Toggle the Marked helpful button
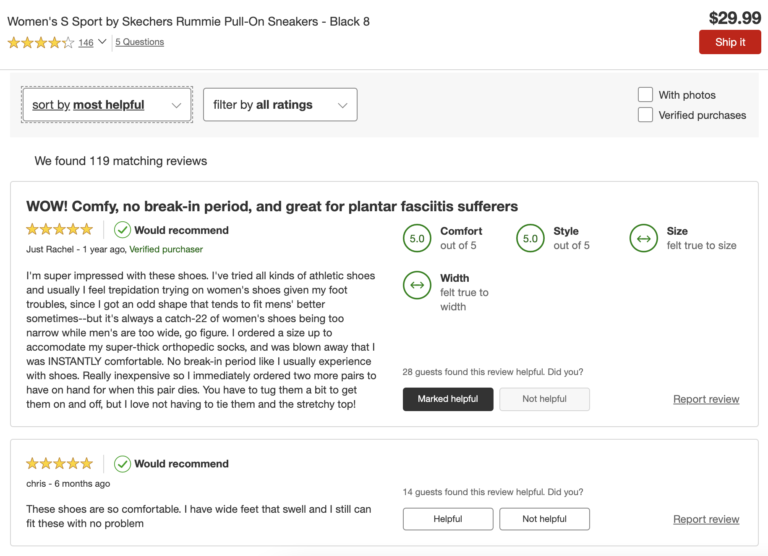The width and height of the screenshot is (768, 556). click(x=447, y=399)
